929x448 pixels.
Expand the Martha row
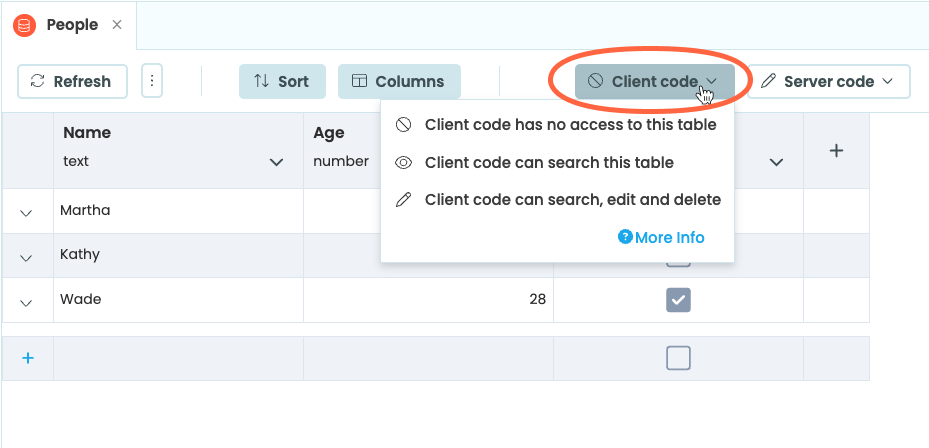[x=27, y=212]
